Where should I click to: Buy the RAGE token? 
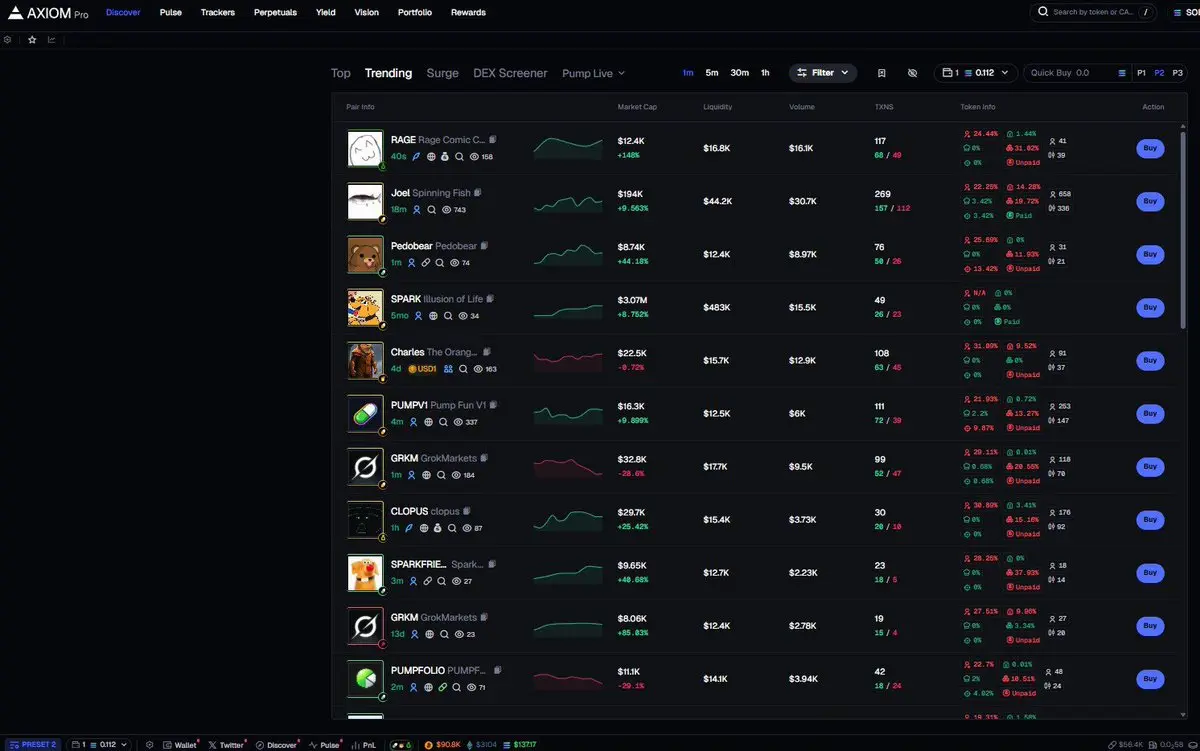[x=1150, y=148]
